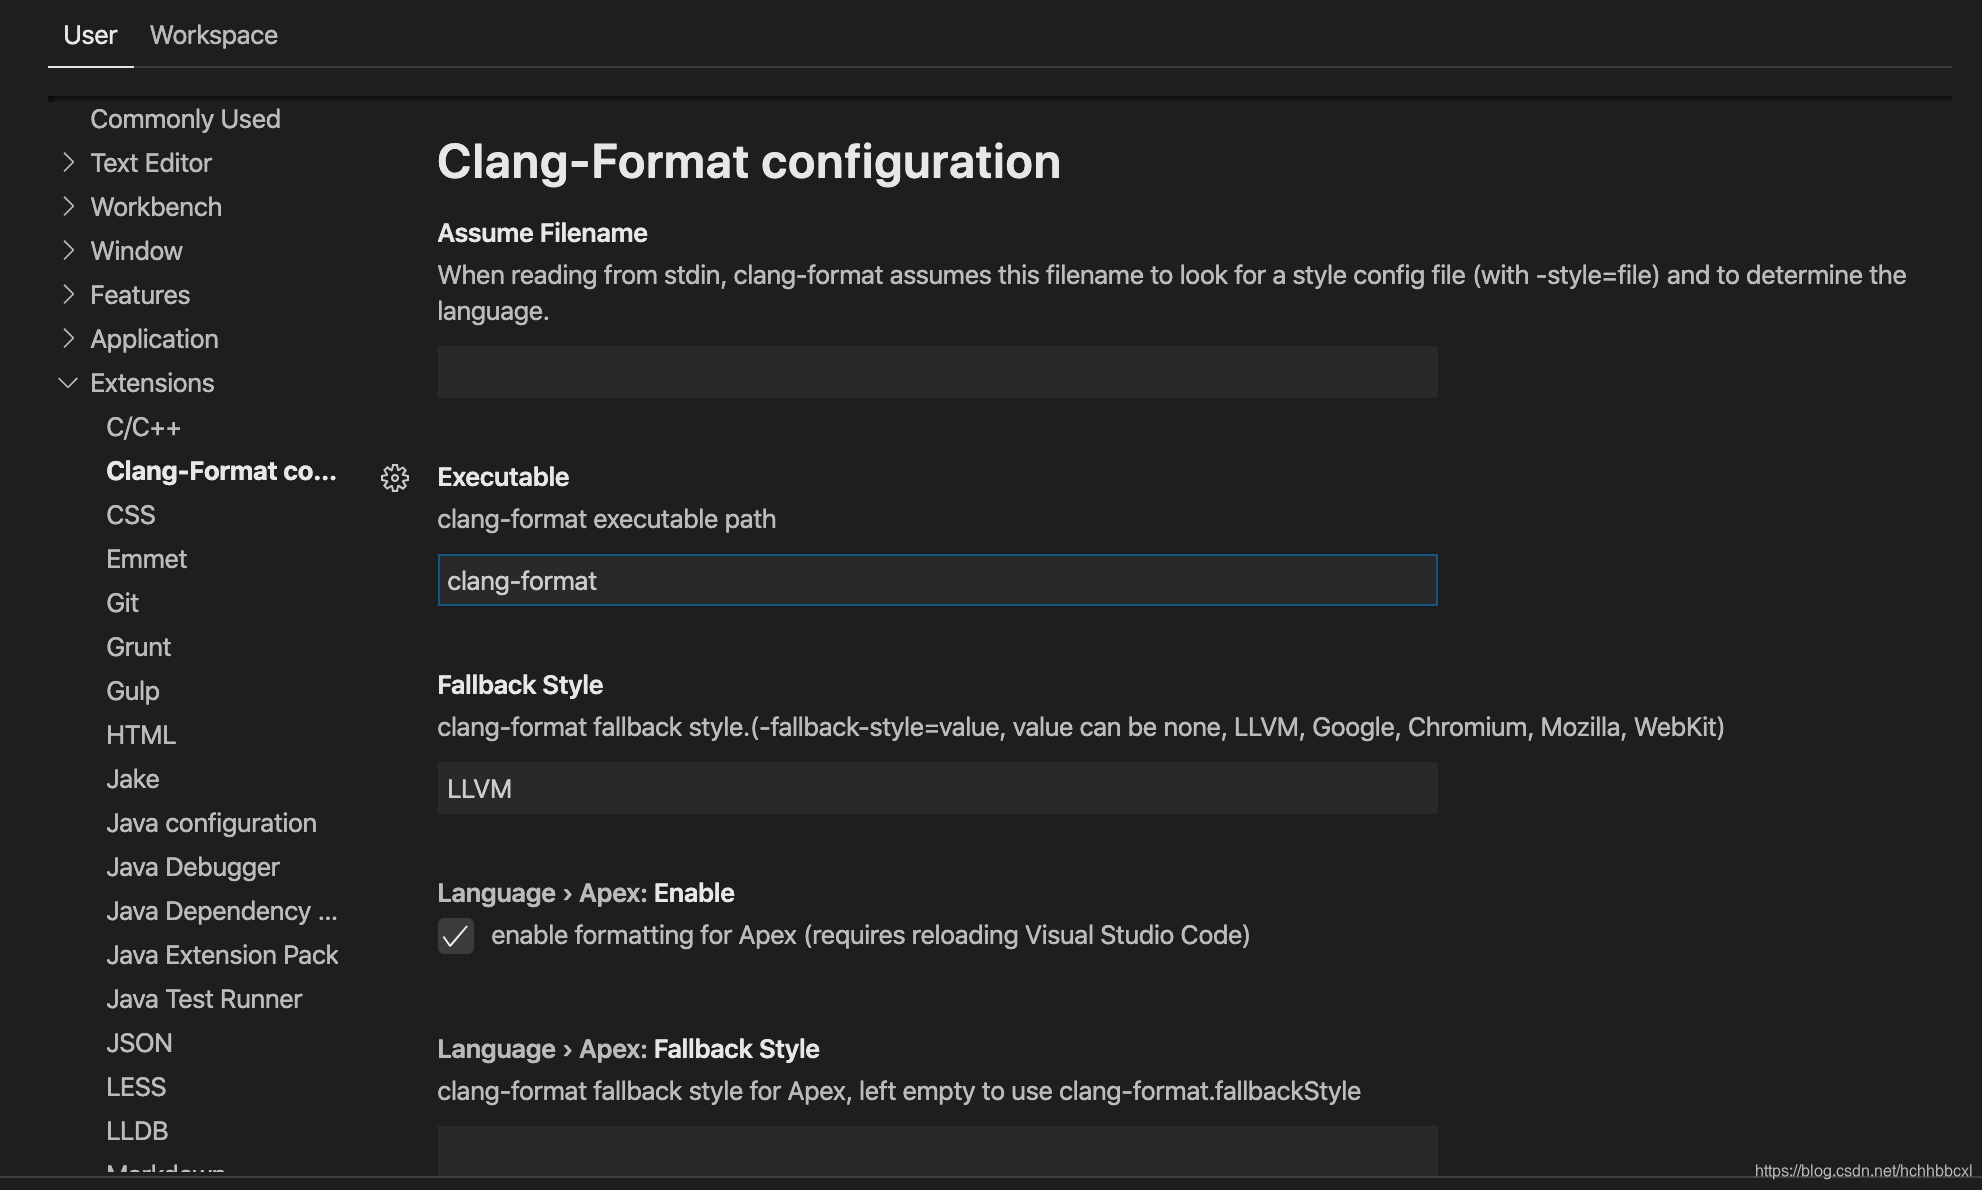Expand the Workbench settings group
Image resolution: width=1982 pixels, height=1190 pixels.
click(x=155, y=206)
